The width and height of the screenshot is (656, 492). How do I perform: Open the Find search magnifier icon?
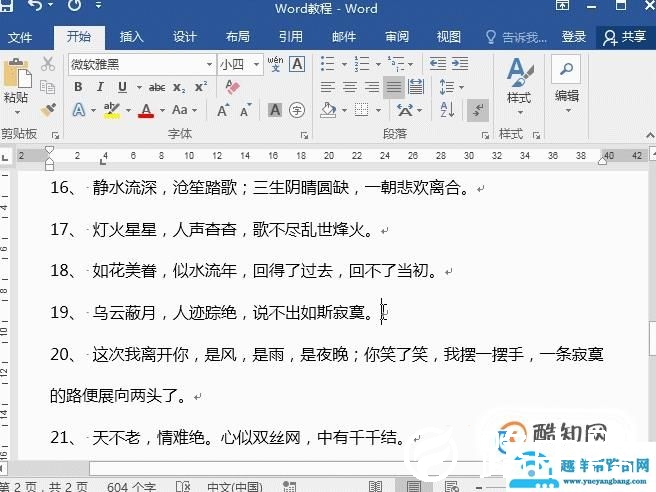(566, 68)
